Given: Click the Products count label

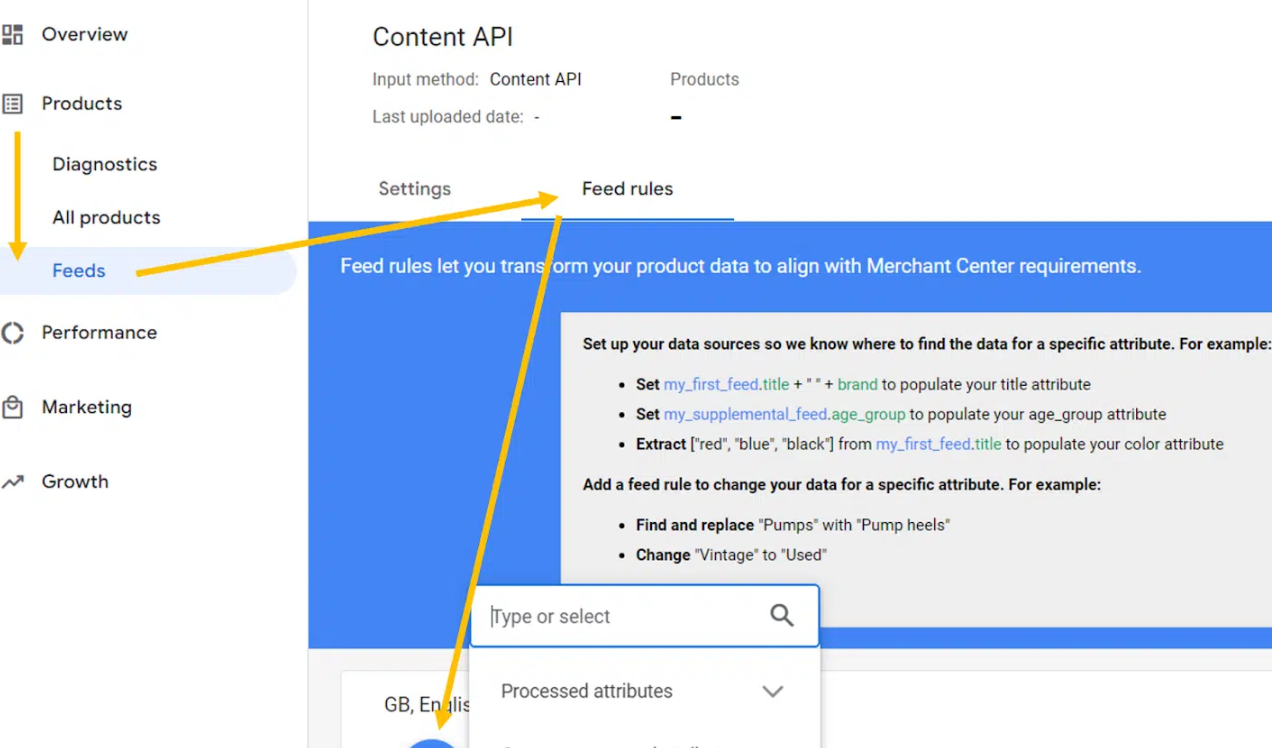Looking at the screenshot, I should pos(705,79).
